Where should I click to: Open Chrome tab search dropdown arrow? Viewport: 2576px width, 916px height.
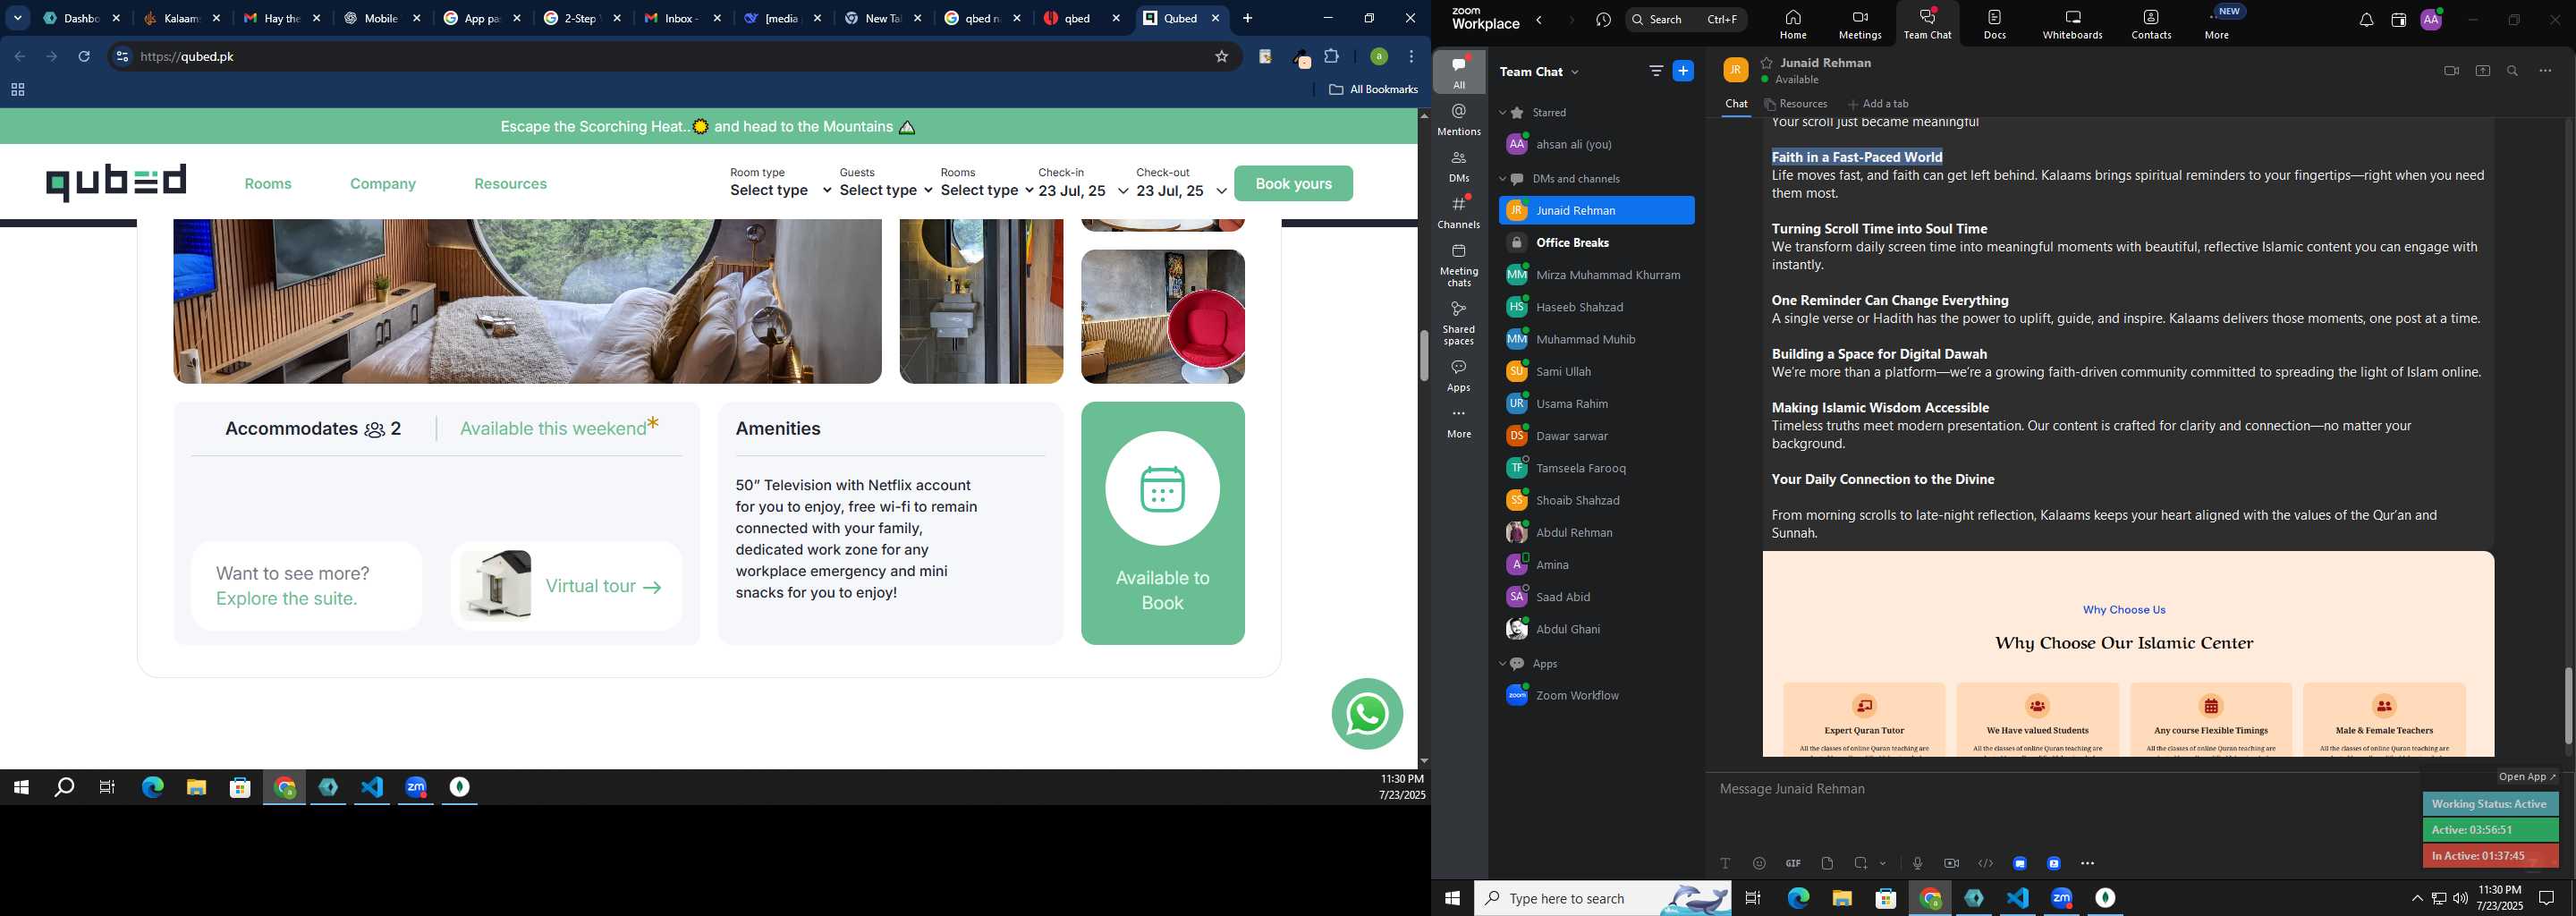[18, 18]
